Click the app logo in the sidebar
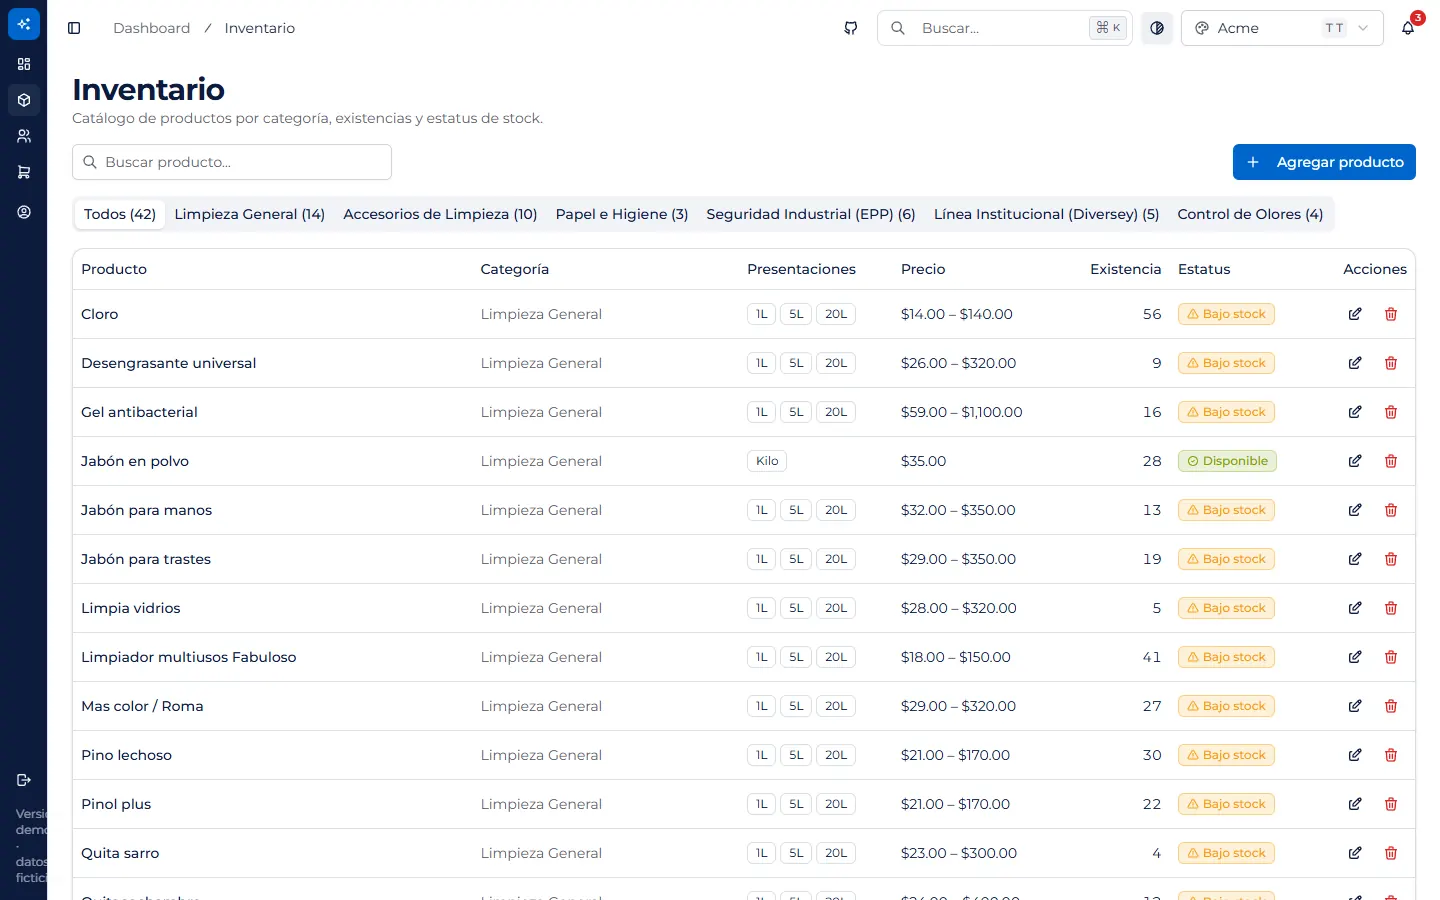Screen dimensions: 1440x900 [24, 24]
